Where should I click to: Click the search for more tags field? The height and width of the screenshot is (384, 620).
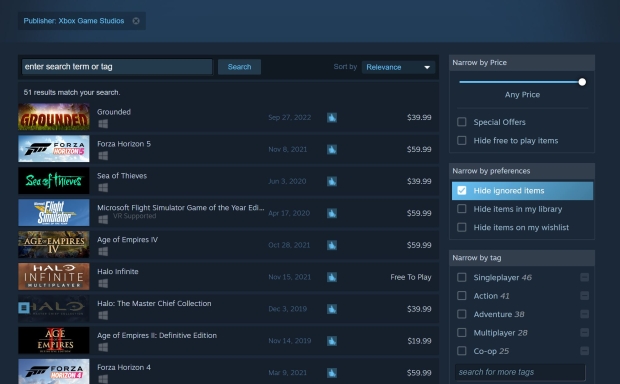[520, 372]
